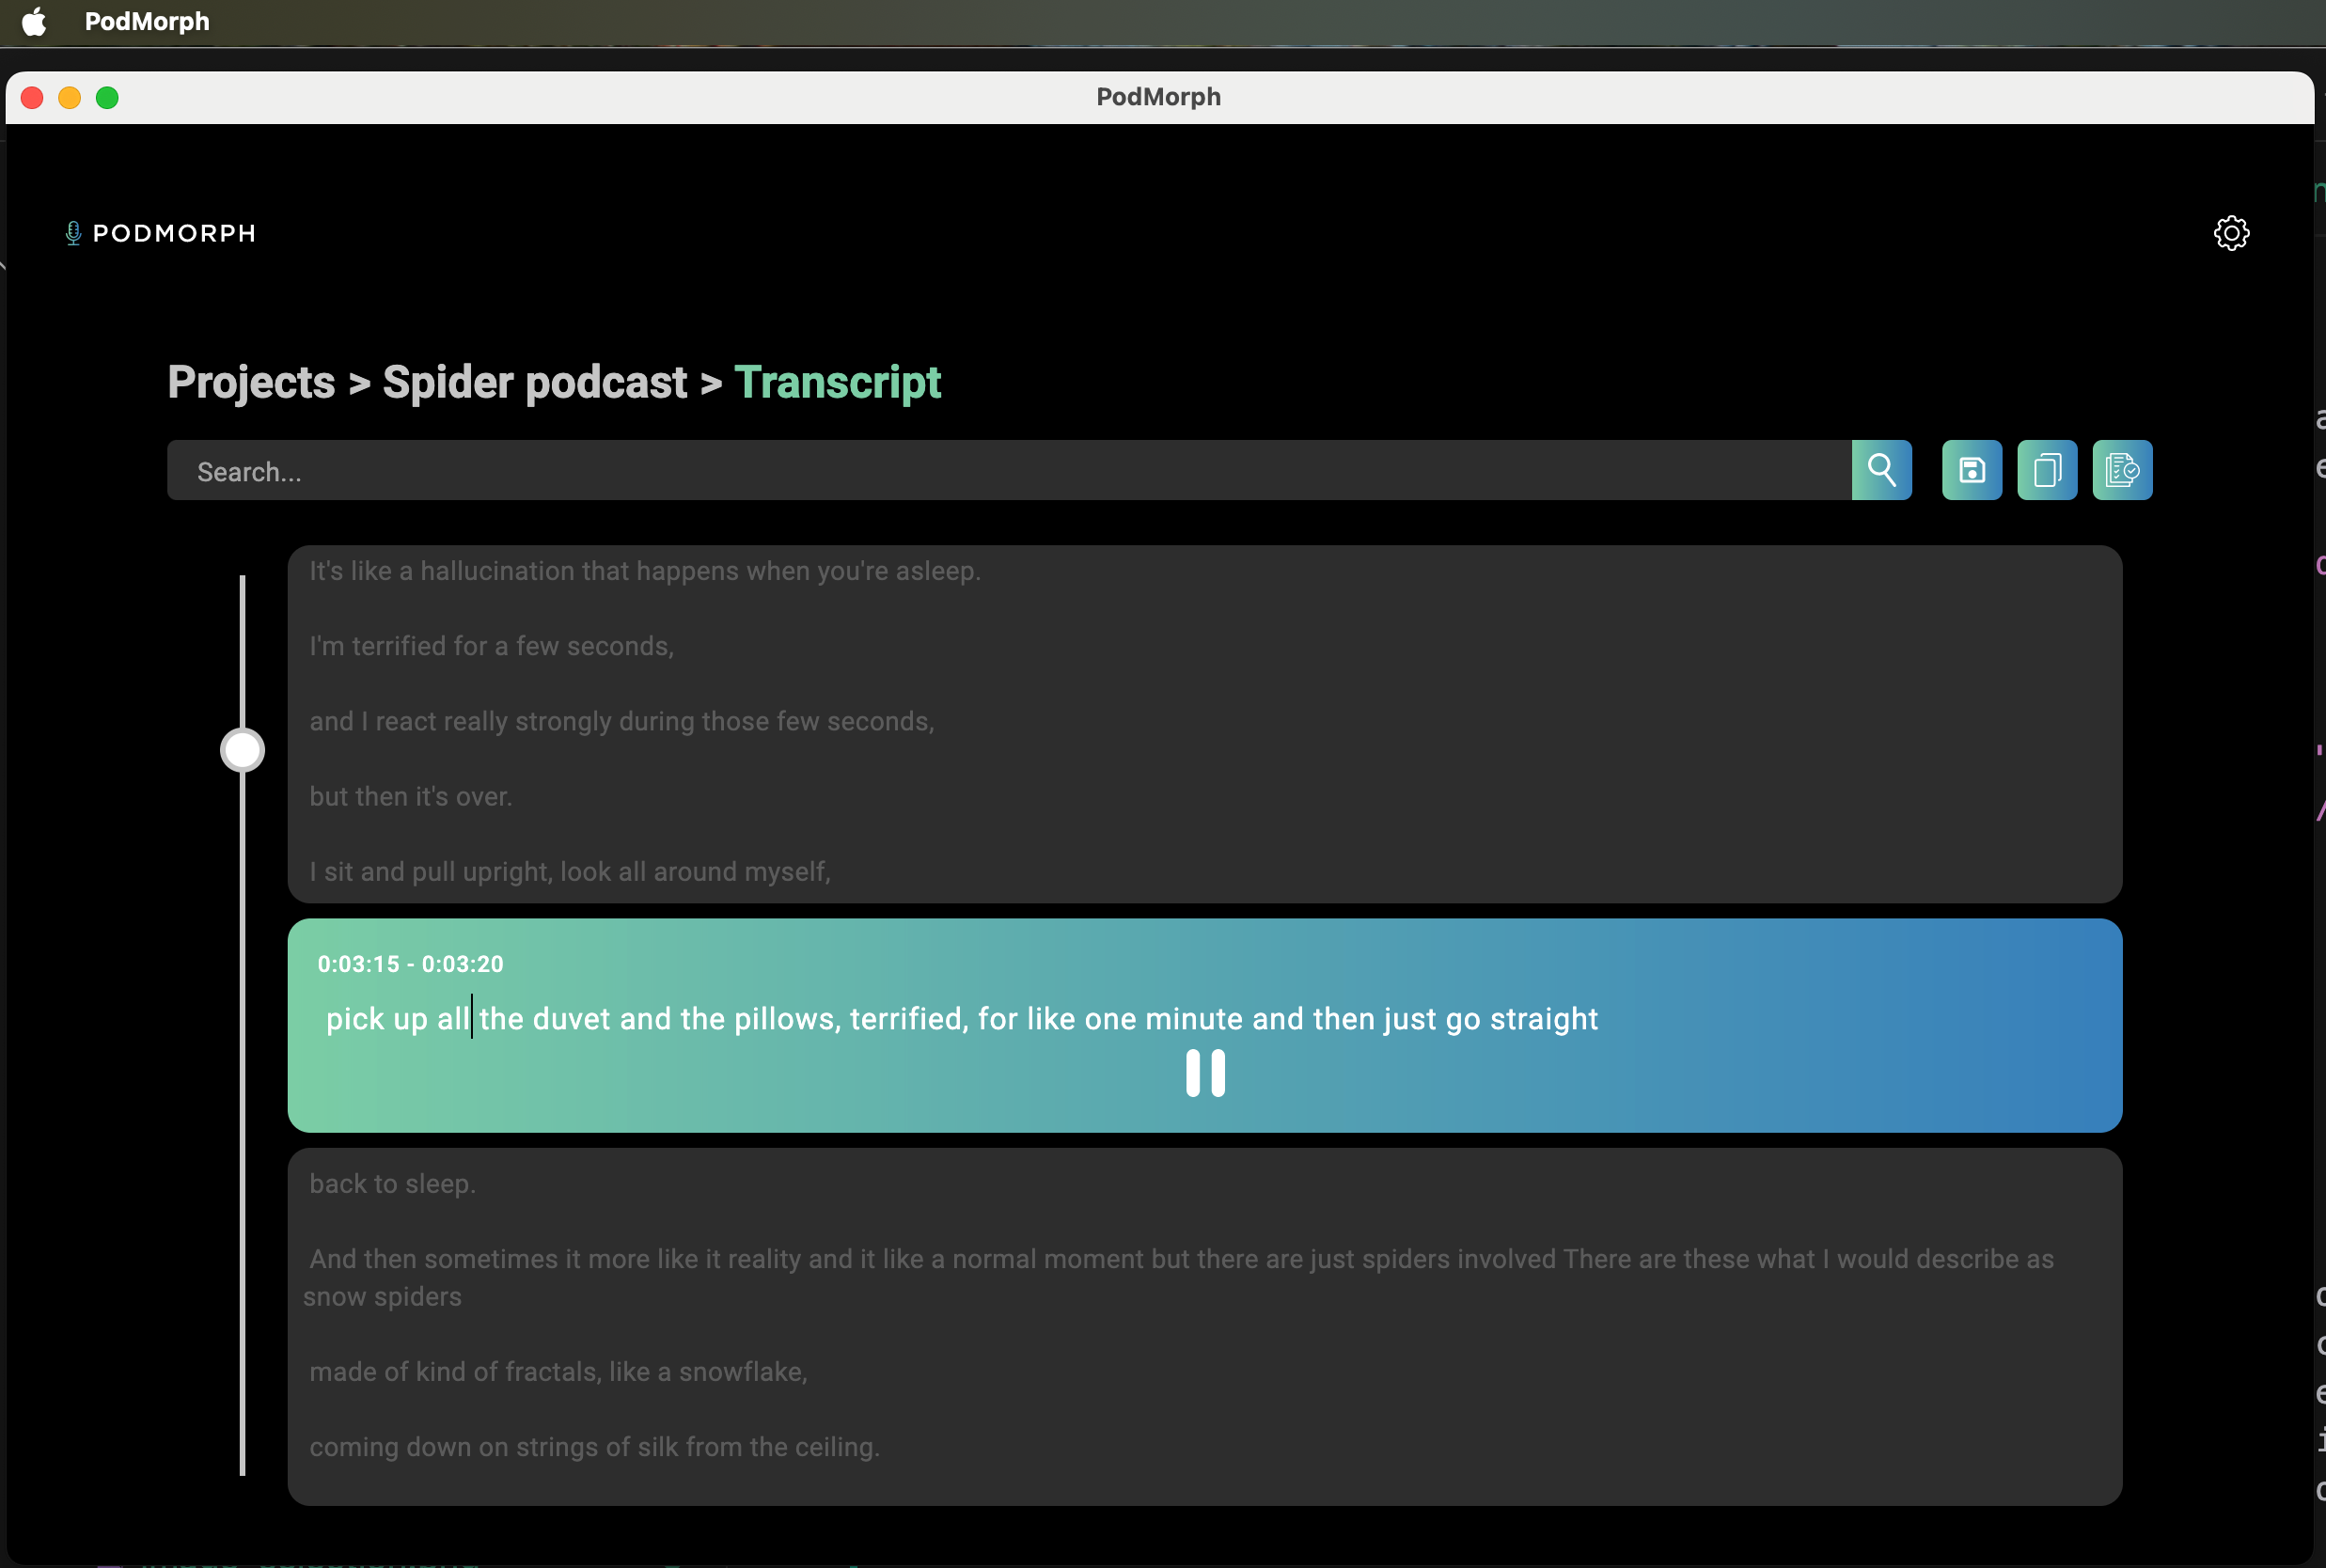Click the document checkmark icon
The width and height of the screenshot is (2326, 1568).
2122,470
